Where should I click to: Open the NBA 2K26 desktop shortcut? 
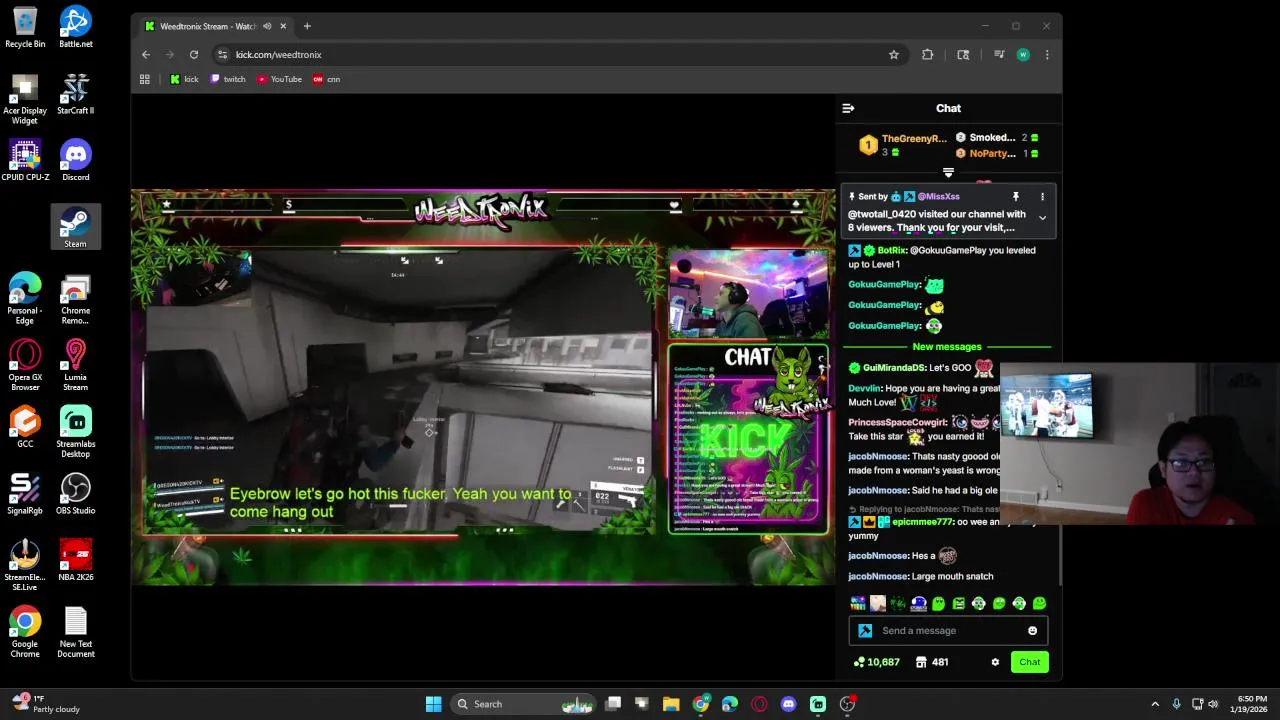[x=75, y=560]
